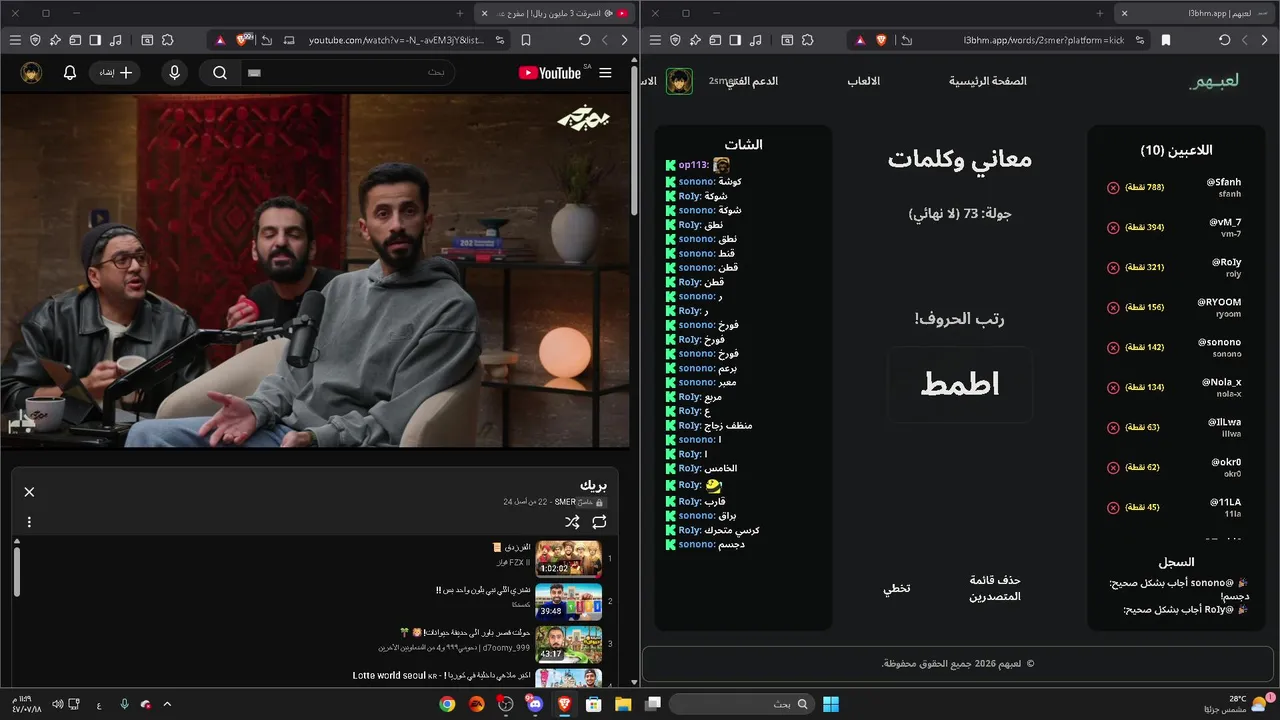Start YouTube voice search with microphone
1280x720 pixels.
coord(175,73)
